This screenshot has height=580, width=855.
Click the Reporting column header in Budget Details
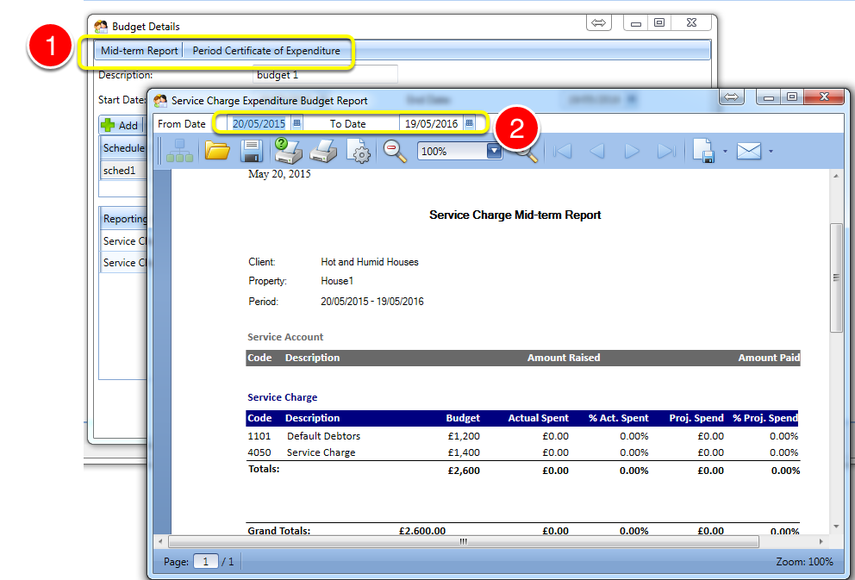click(x=124, y=219)
